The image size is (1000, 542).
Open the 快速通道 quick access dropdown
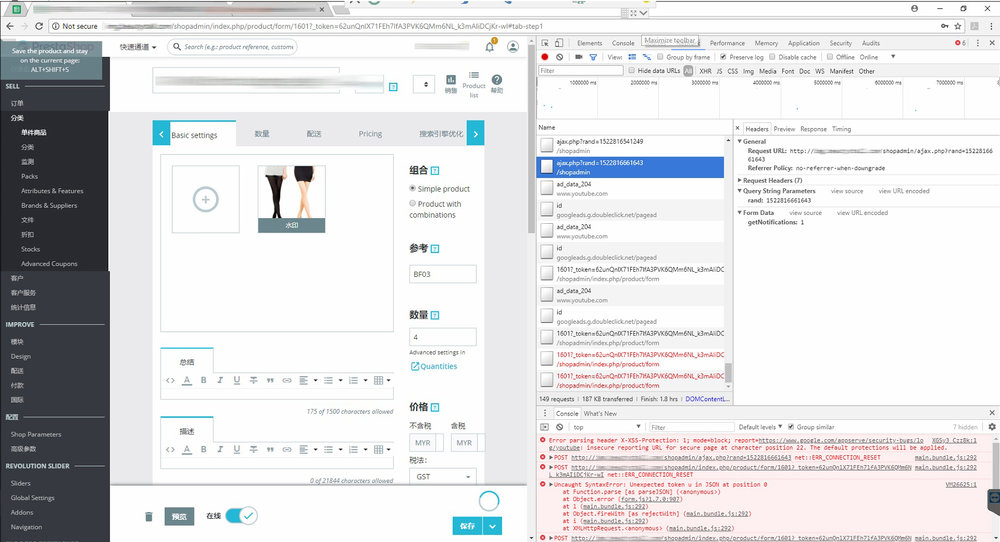tap(138, 47)
